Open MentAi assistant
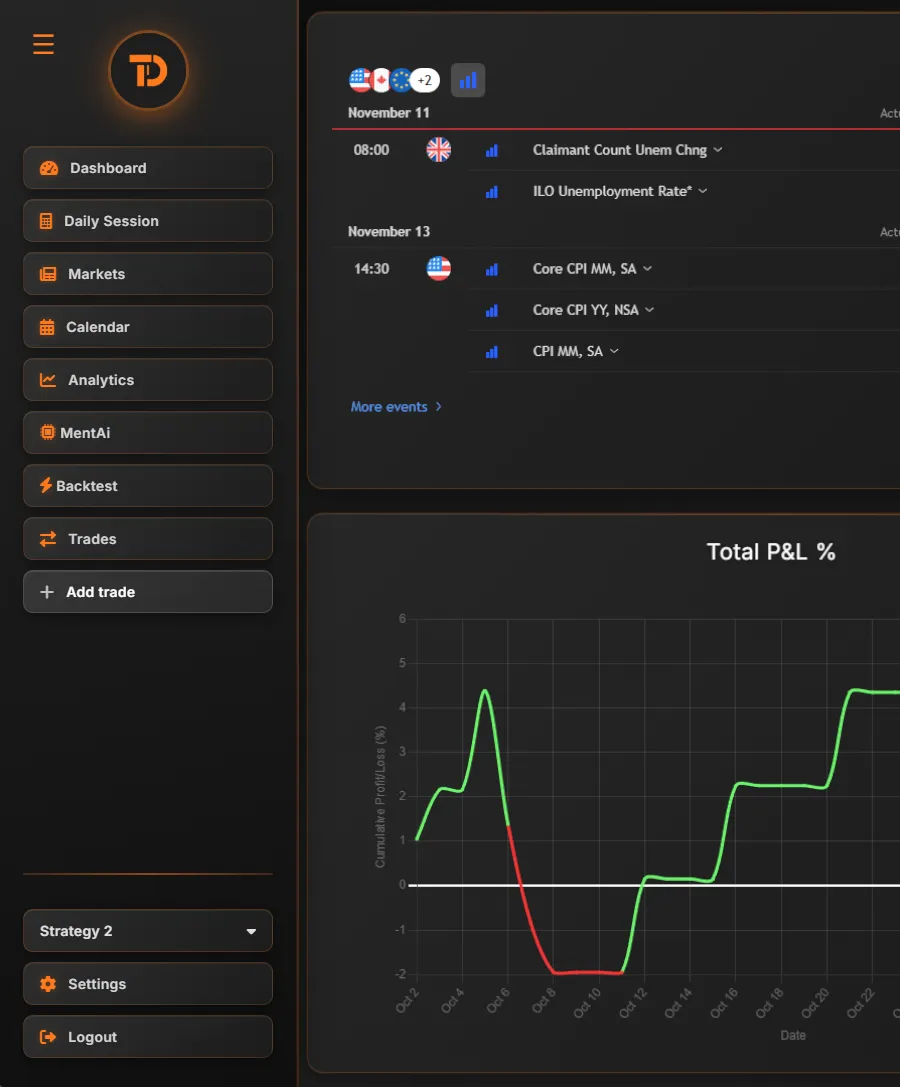The height and width of the screenshot is (1087, 900). 148,433
